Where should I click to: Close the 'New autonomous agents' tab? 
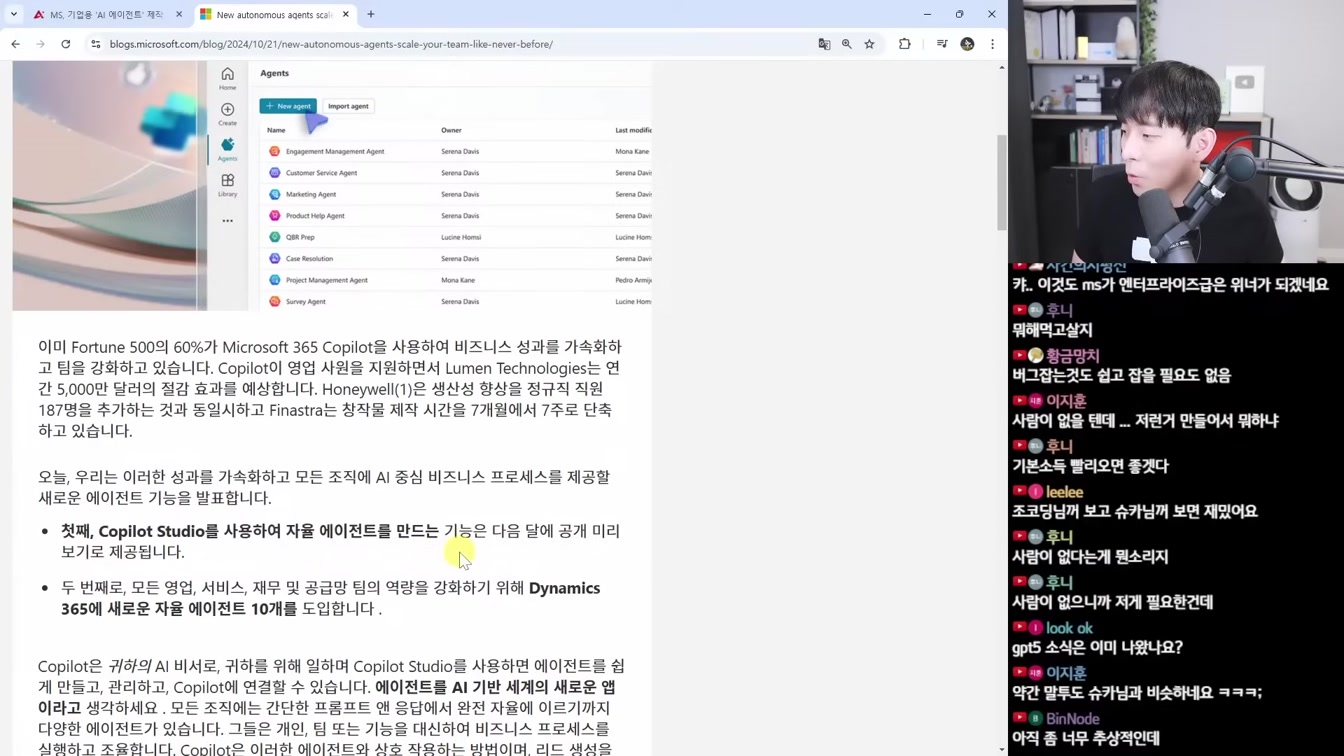[346, 14]
